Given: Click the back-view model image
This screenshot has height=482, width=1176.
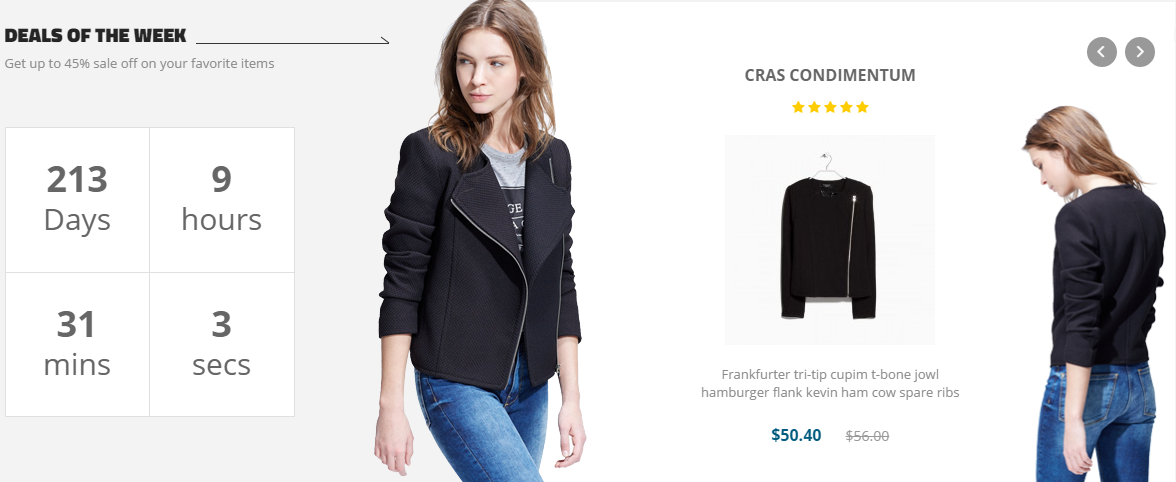Looking at the screenshot, I should tap(1095, 294).
